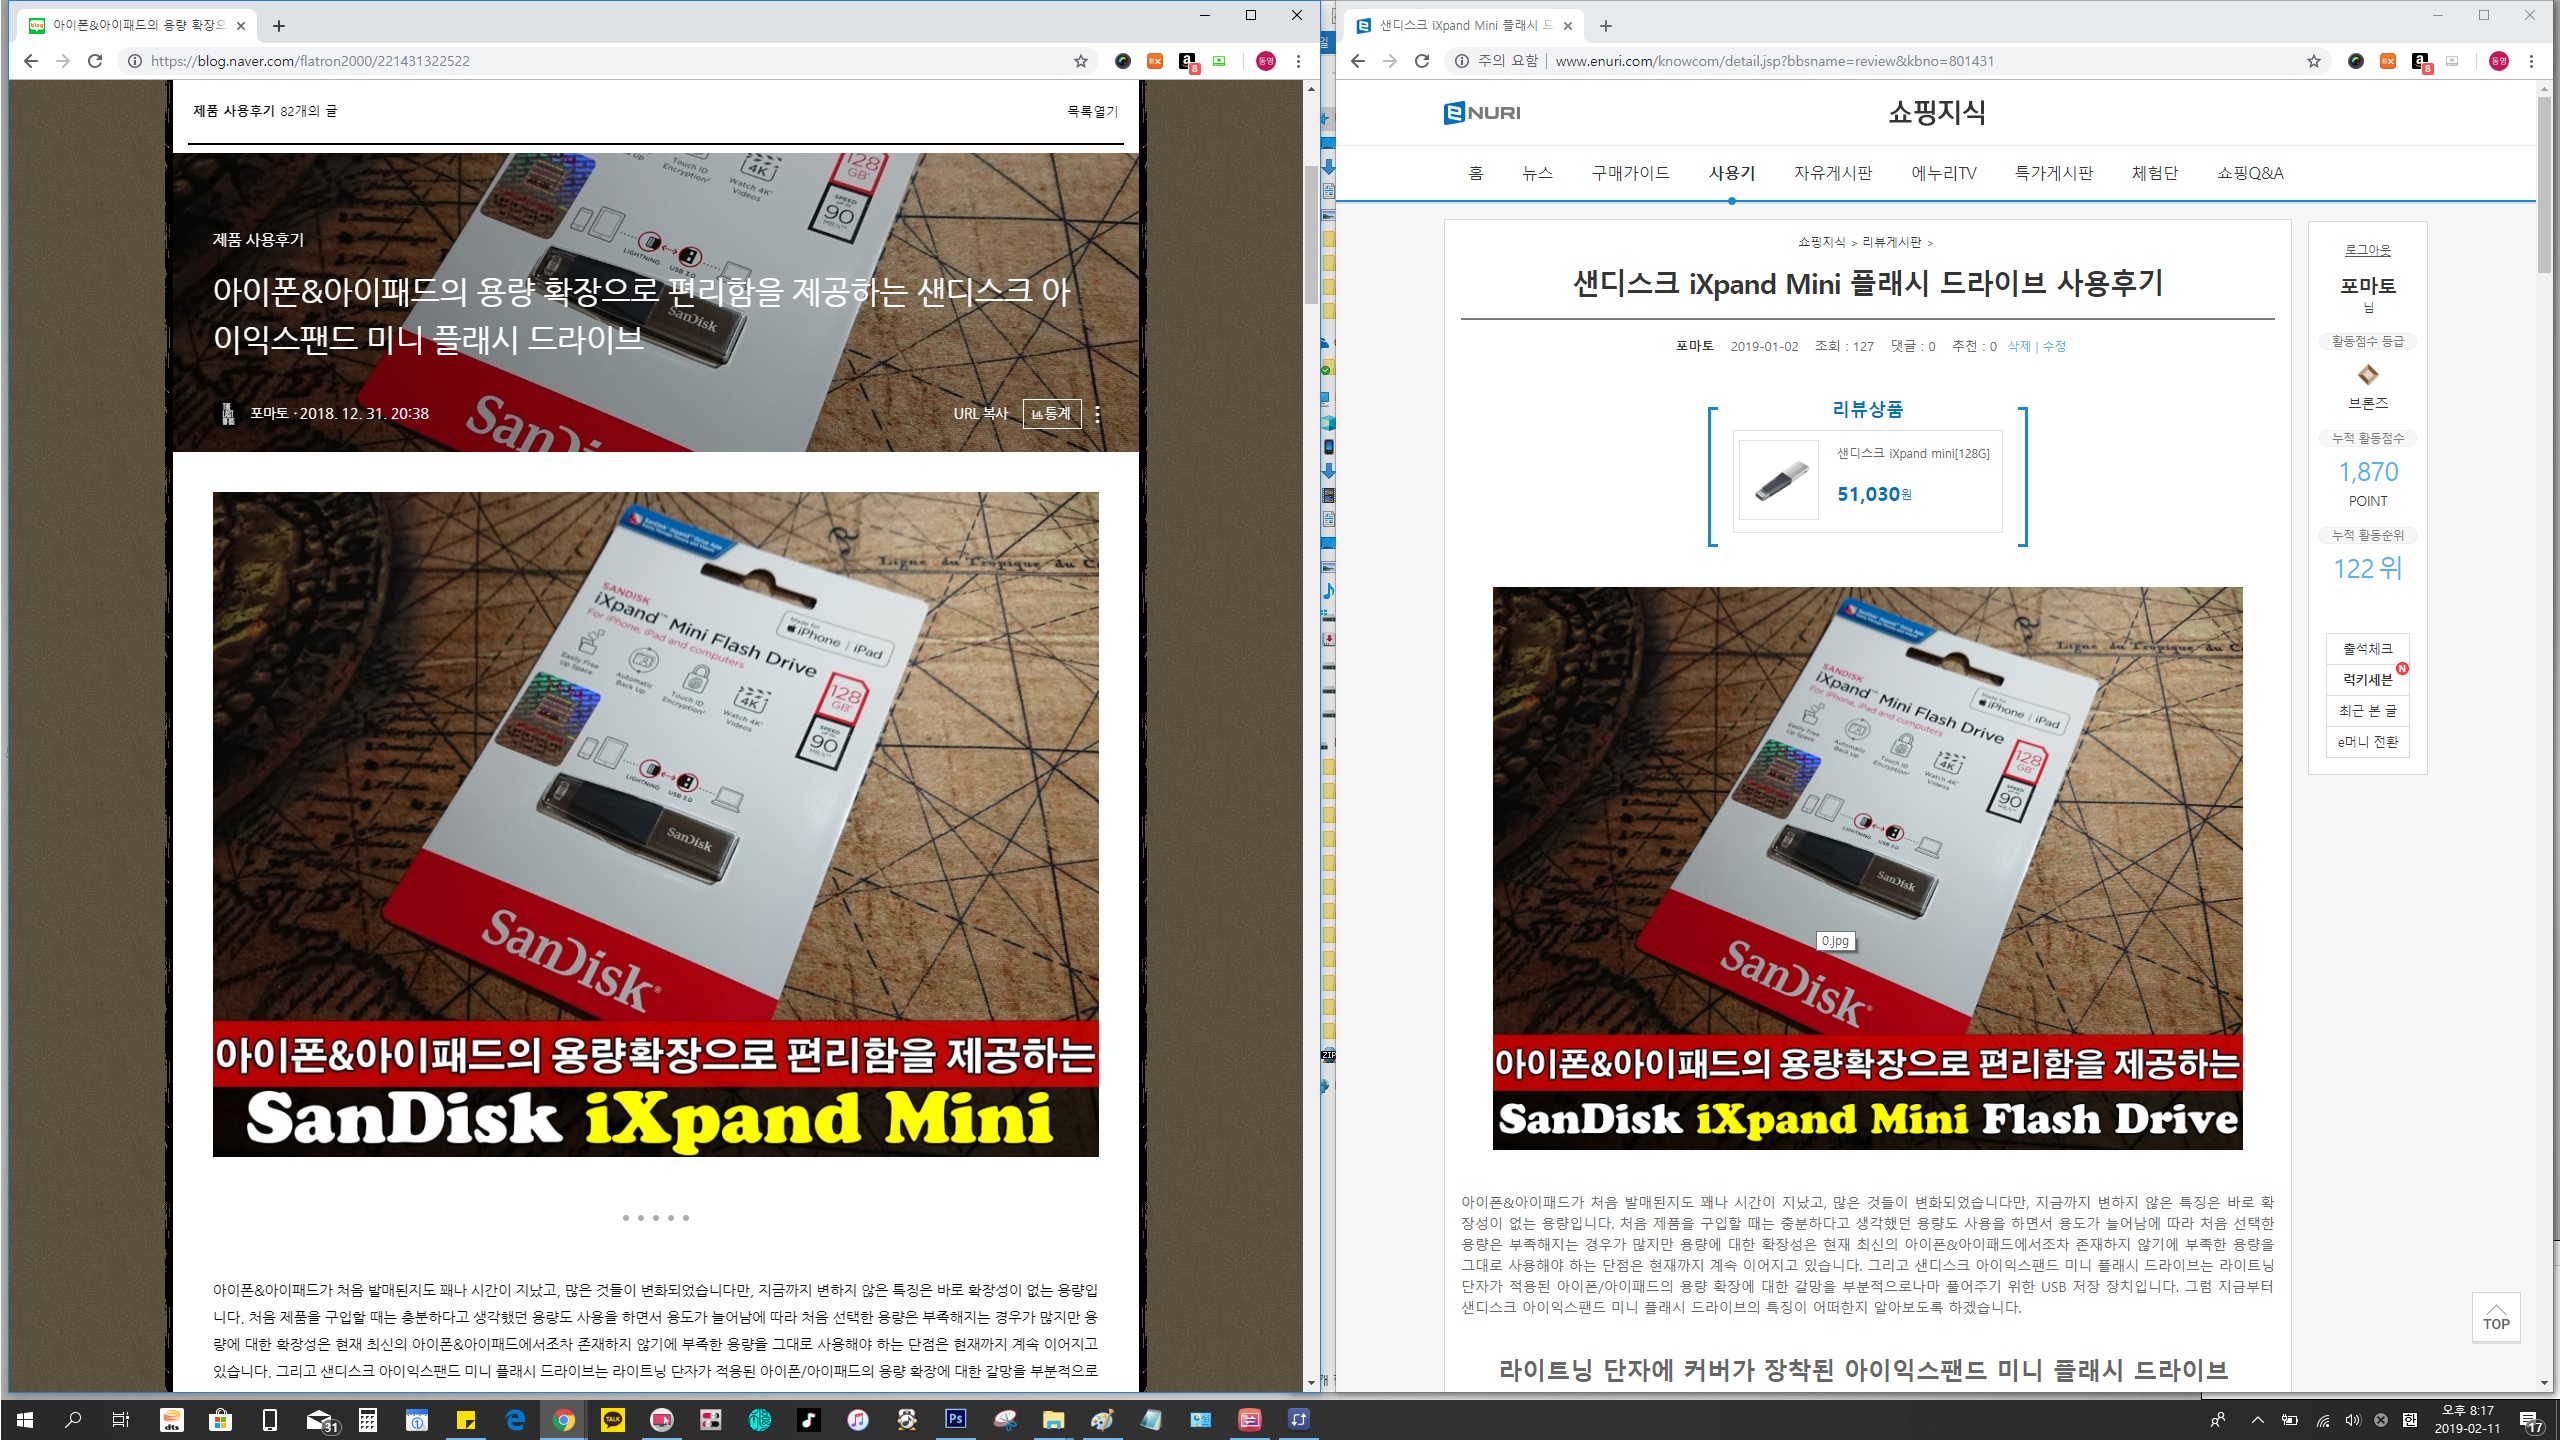Click the 로그아웃 link in sidebar

(2367, 250)
